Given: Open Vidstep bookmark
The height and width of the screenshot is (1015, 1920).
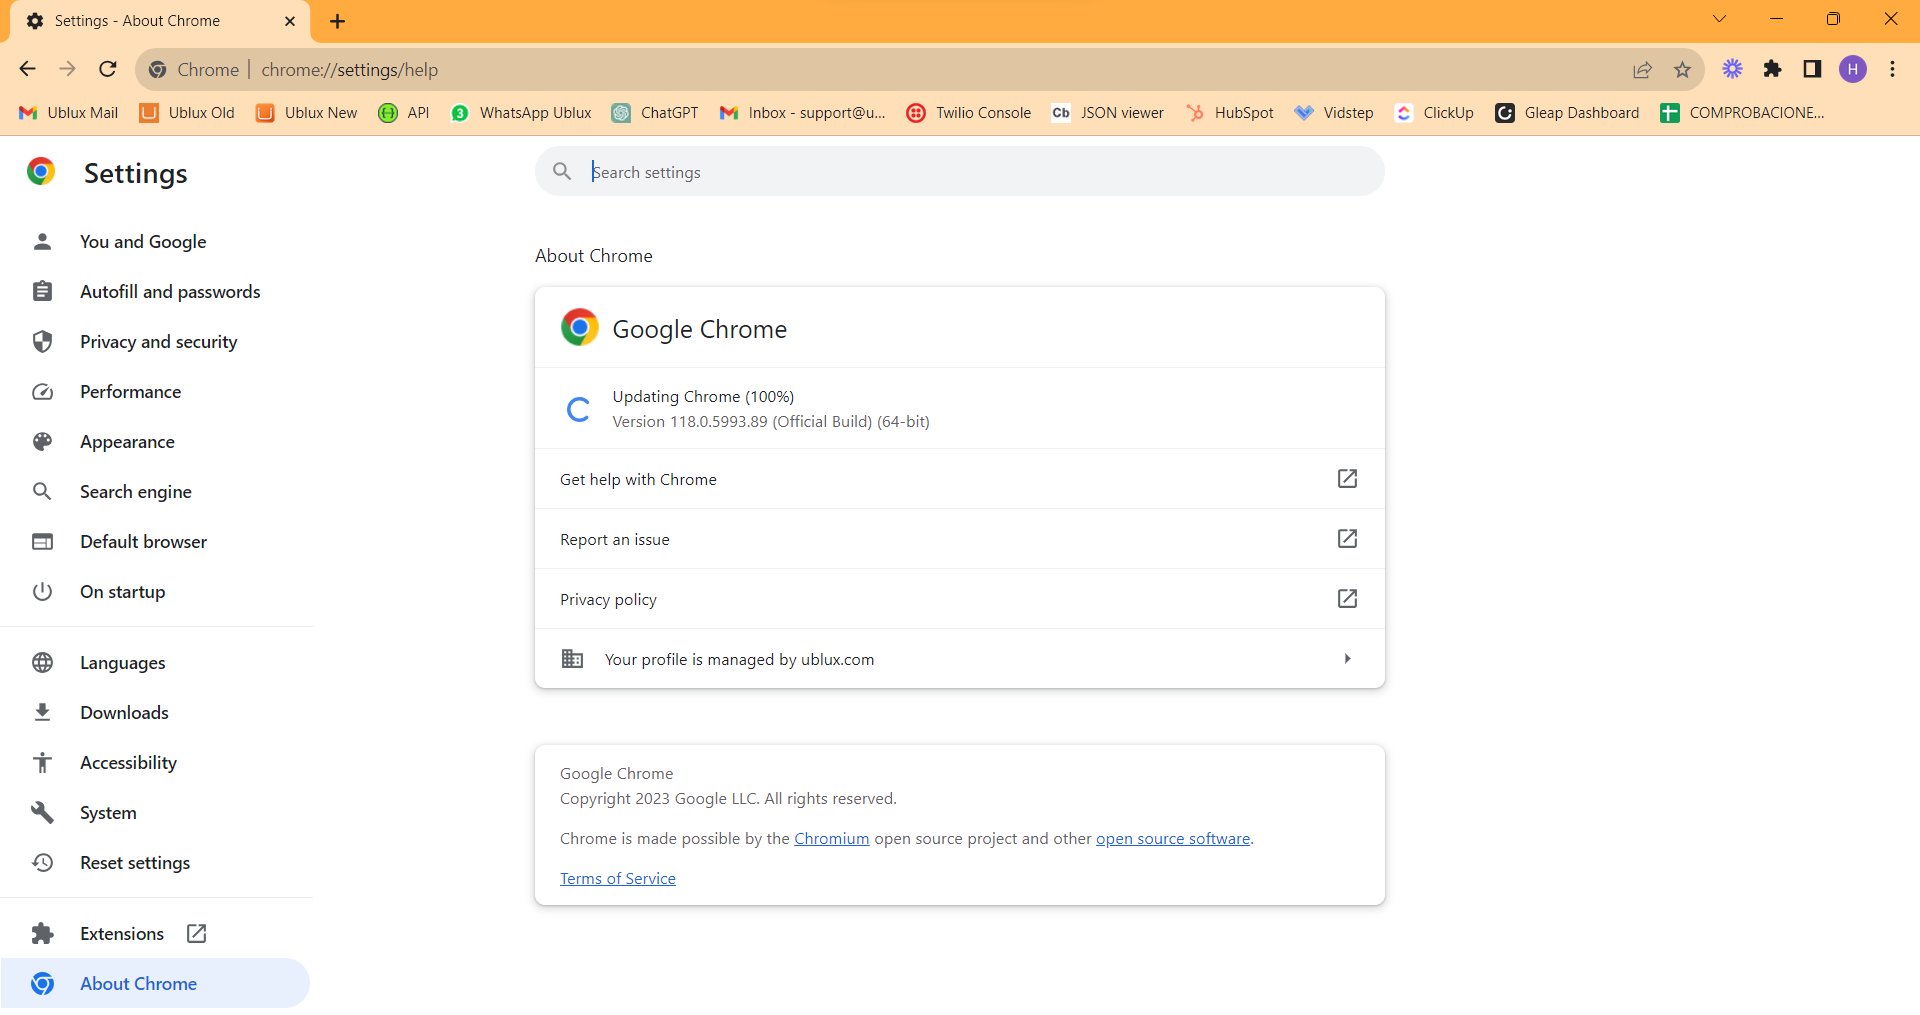Looking at the screenshot, I should [x=1334, y=113].
